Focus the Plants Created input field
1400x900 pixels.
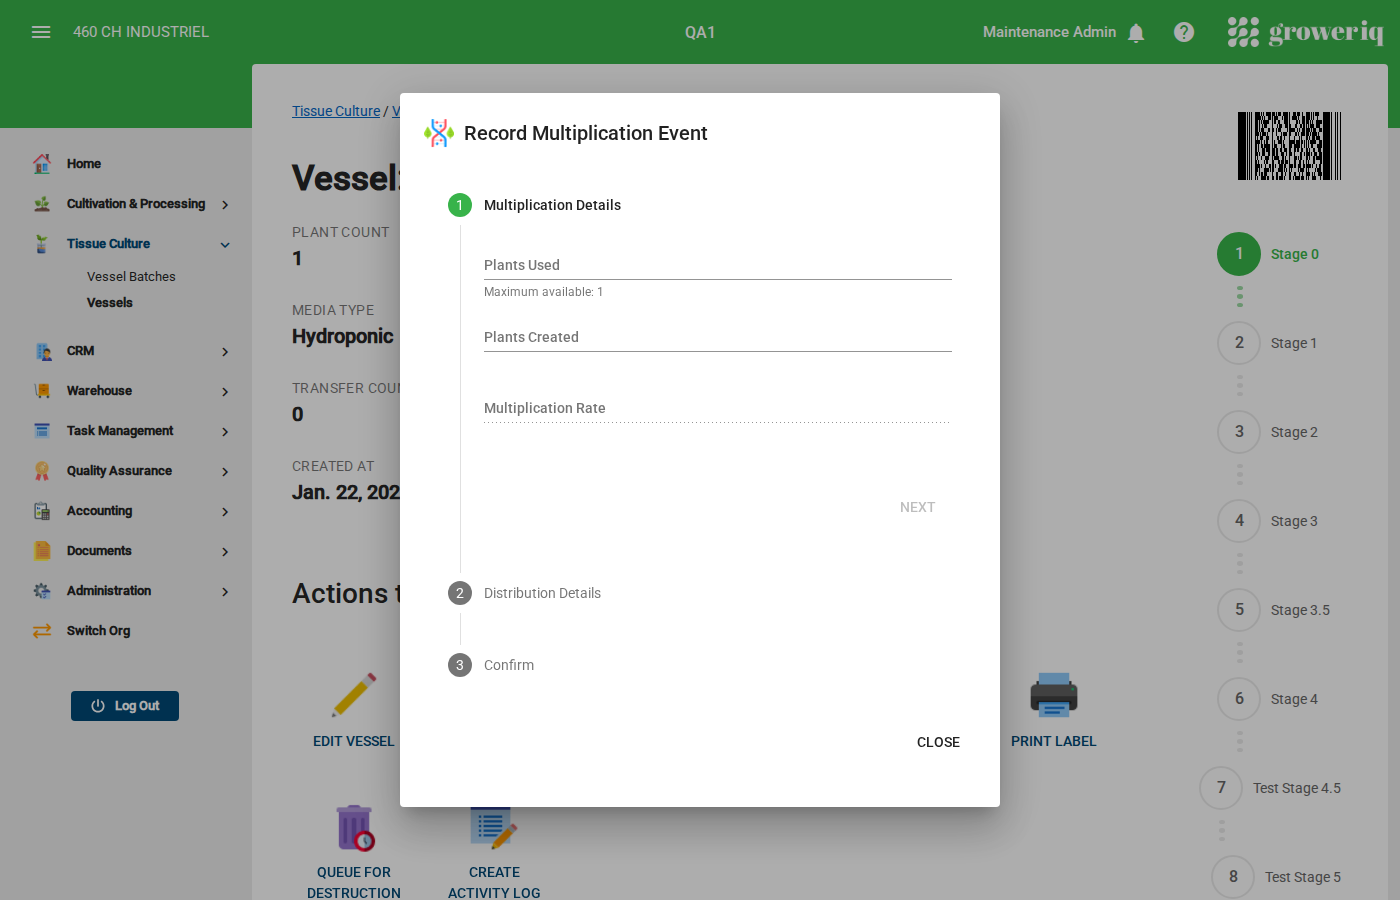click(x=717, y=337)
